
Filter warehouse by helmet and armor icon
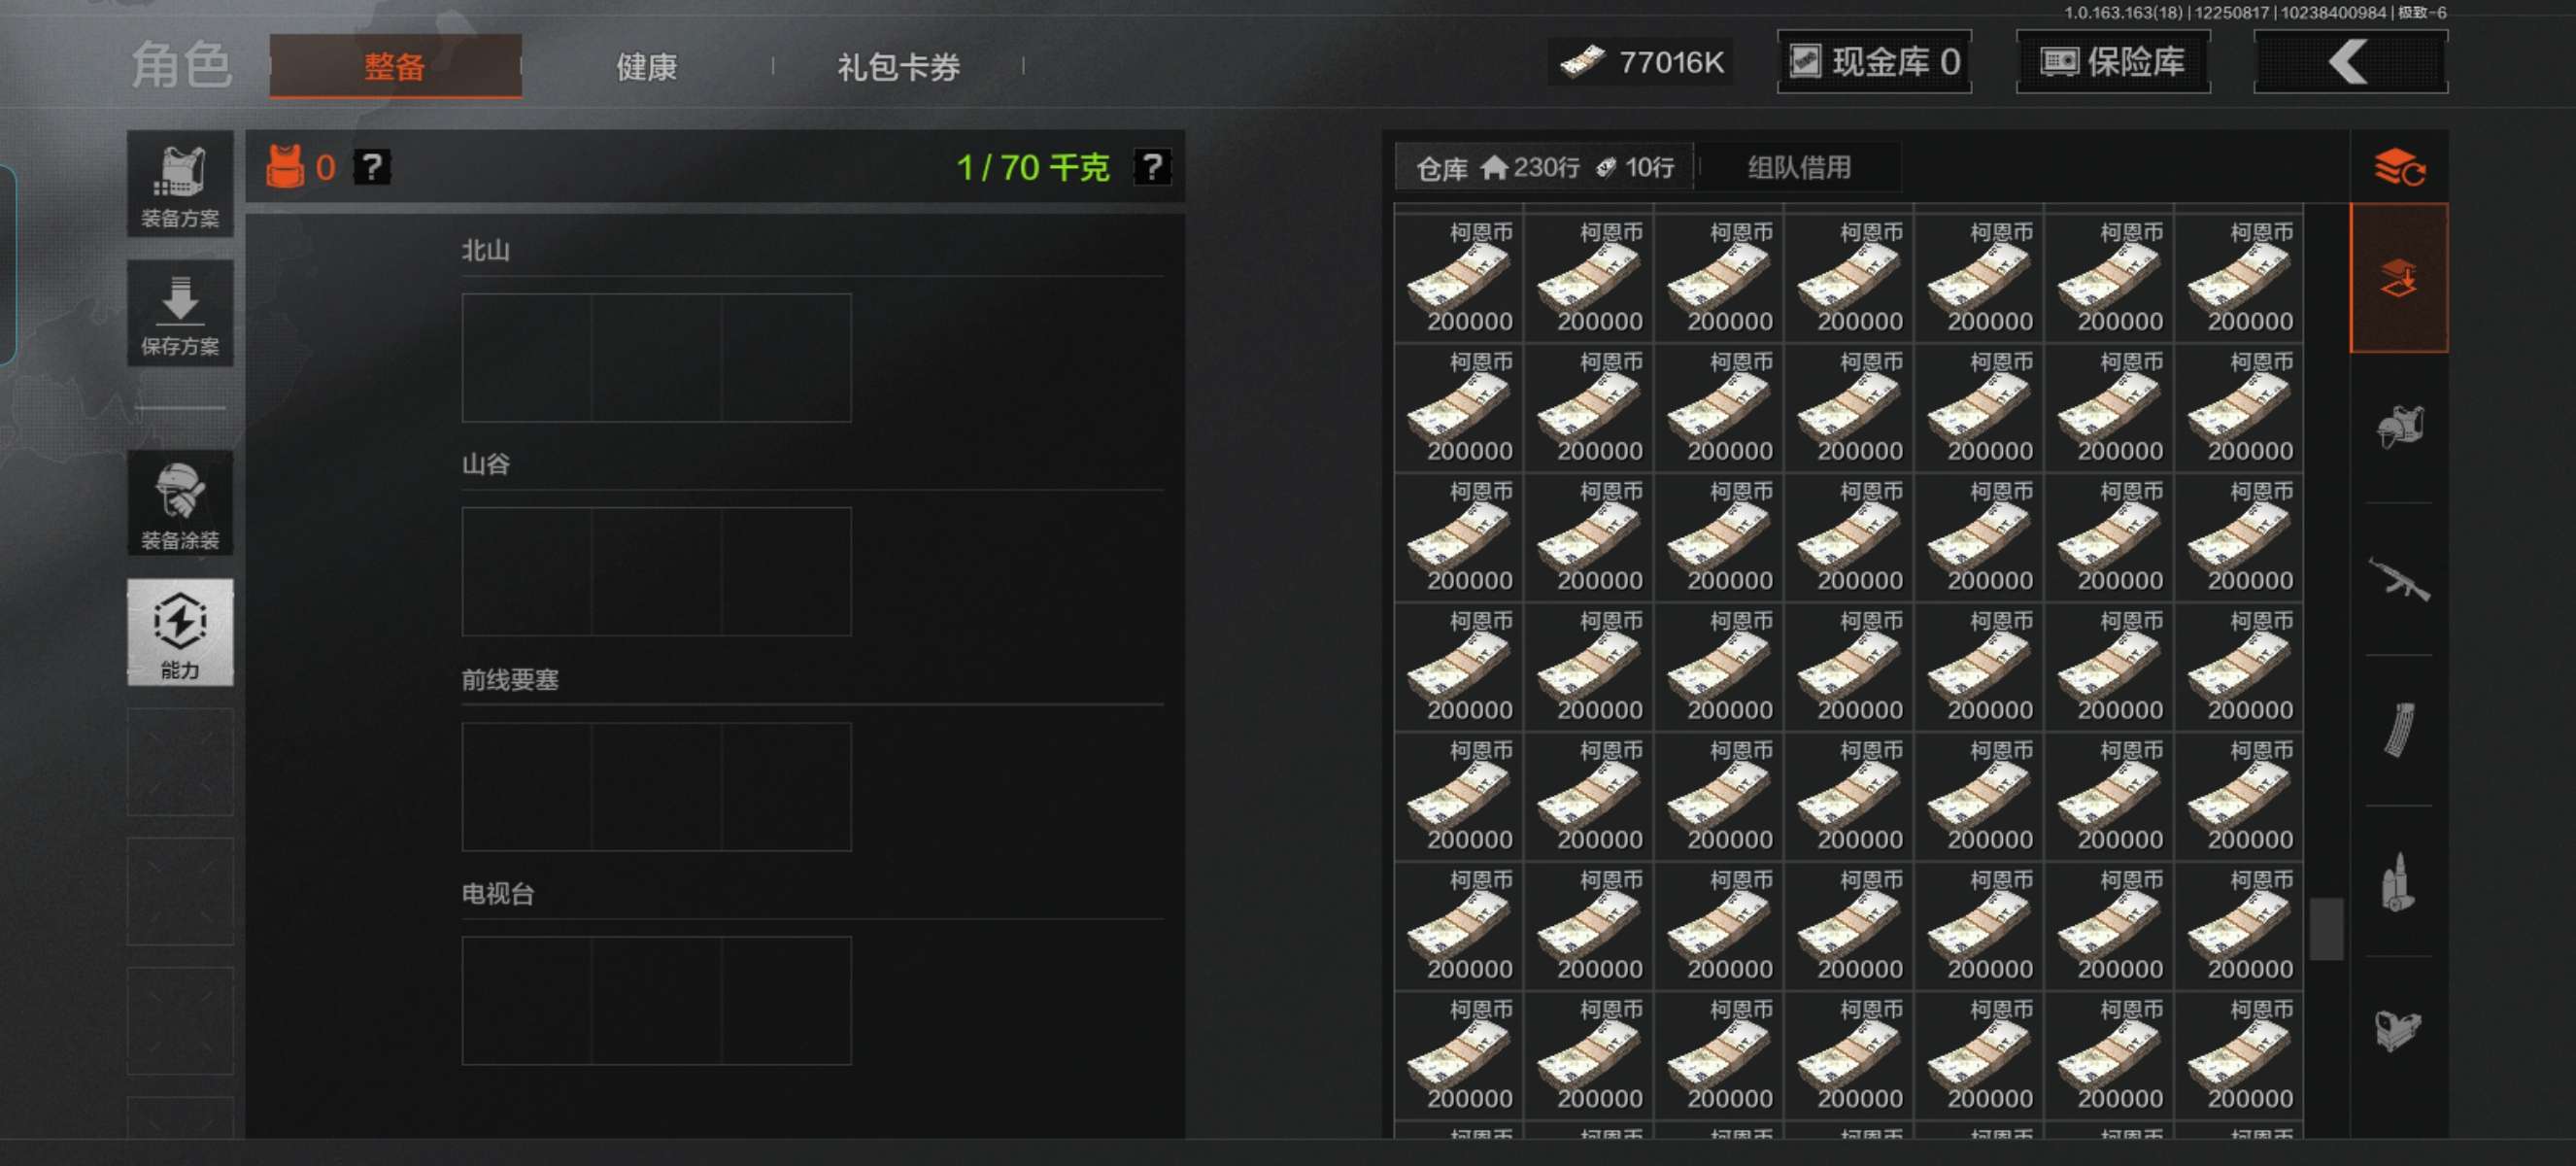pos(2399,428)
